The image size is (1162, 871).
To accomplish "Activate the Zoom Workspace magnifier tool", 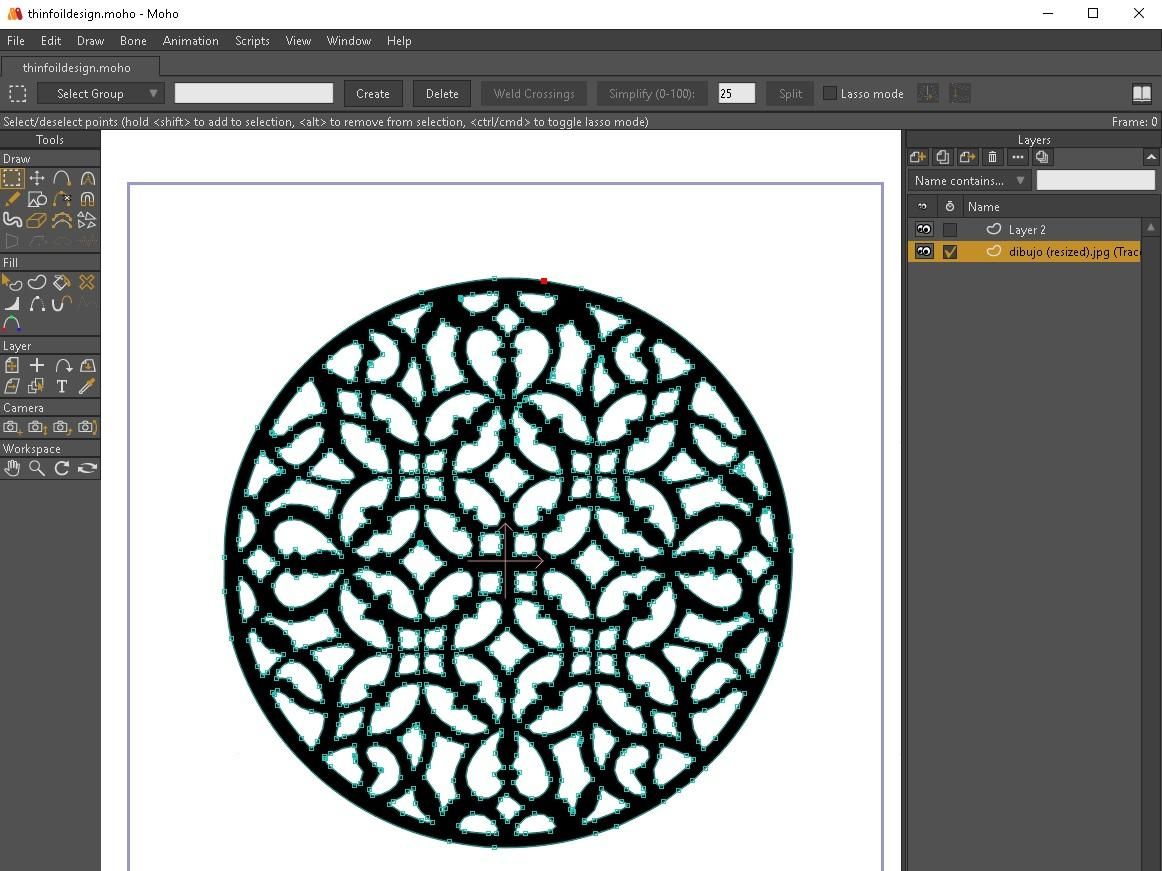I will coord(36,468).
